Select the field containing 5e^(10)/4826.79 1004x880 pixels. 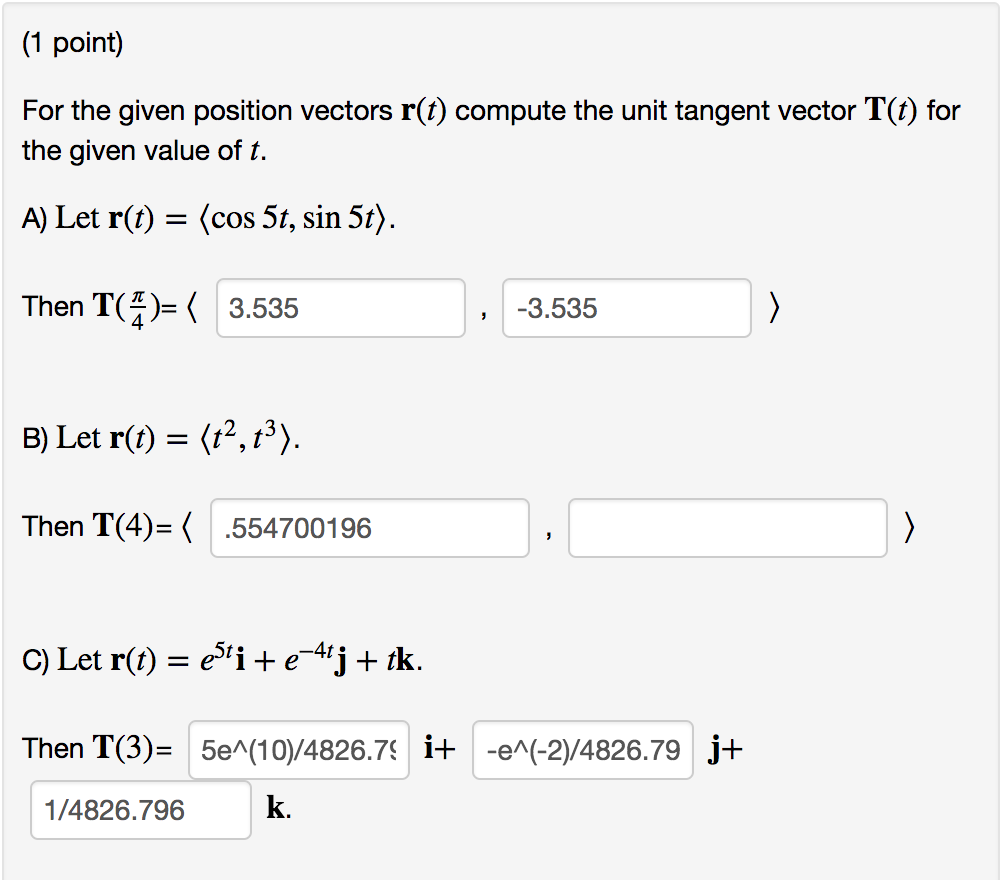[x=298, y=749]
